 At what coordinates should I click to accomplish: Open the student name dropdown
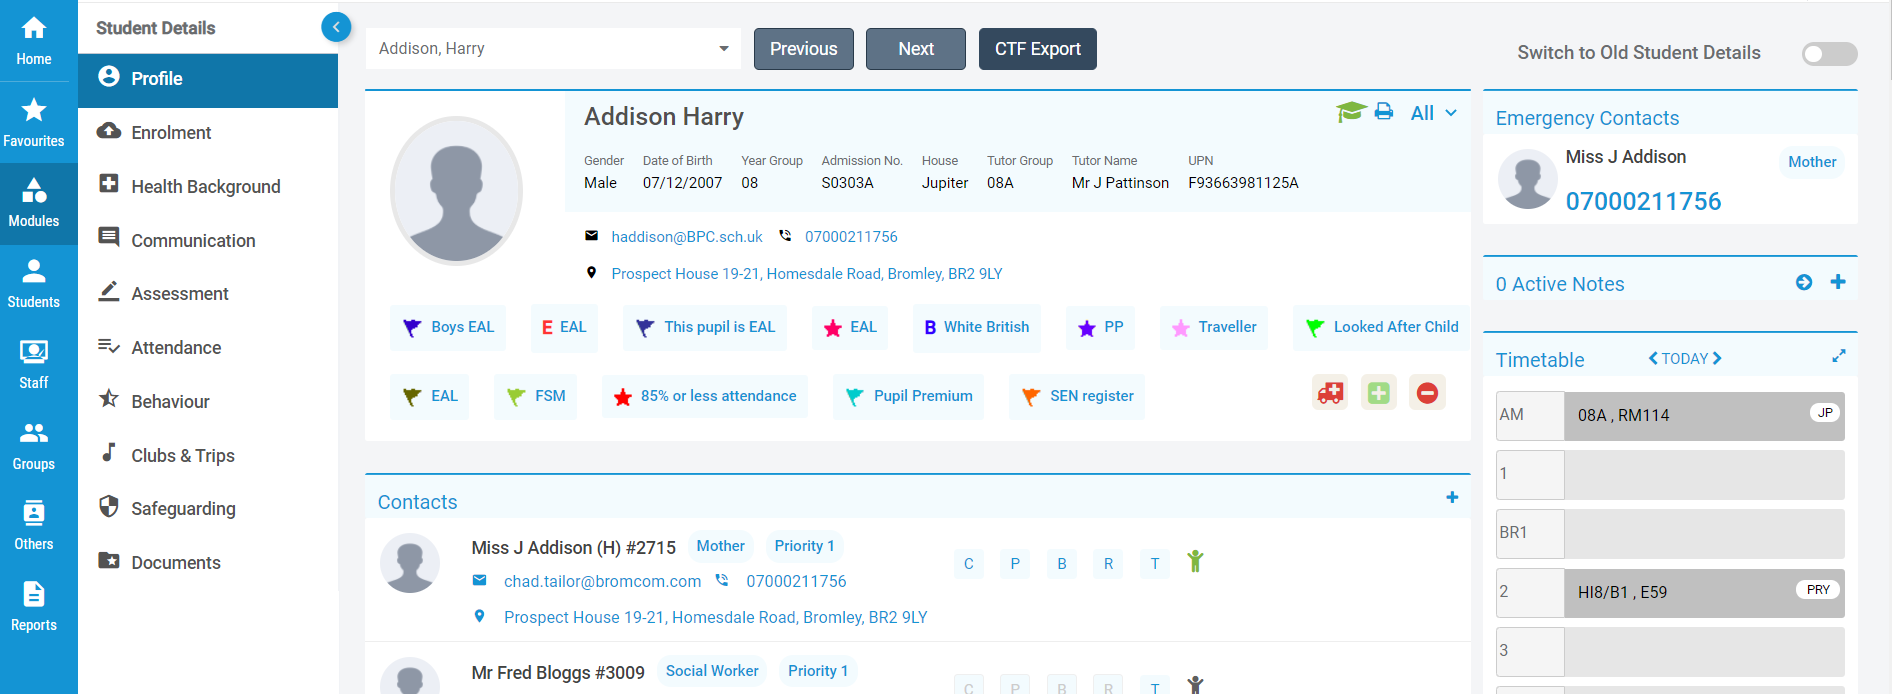tap(724, 49)
